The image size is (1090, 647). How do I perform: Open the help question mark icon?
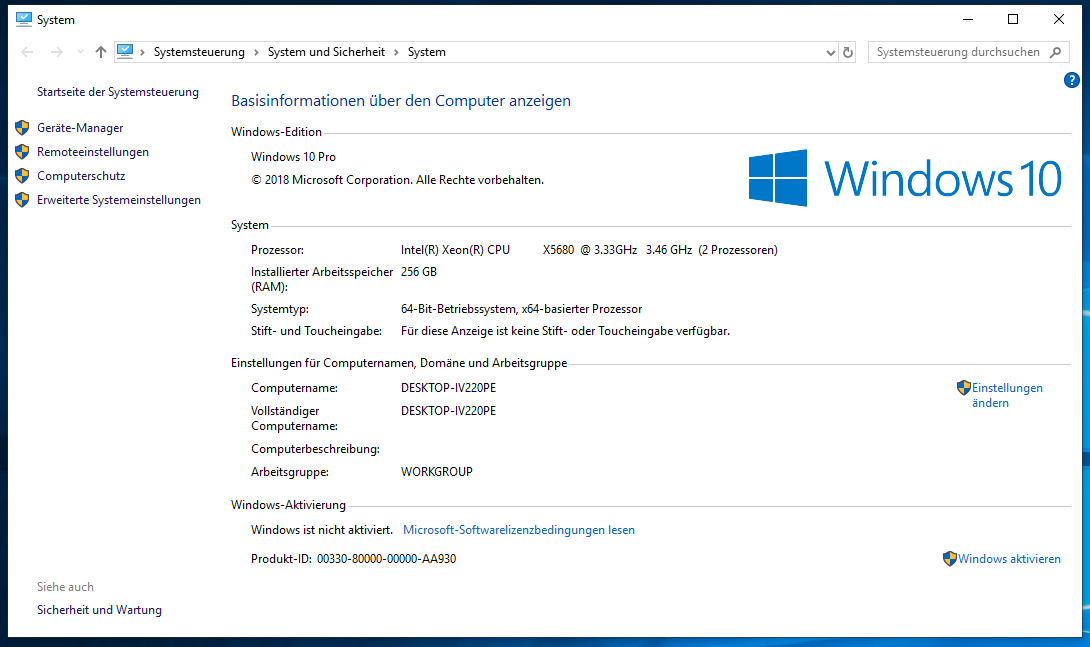(1071, 81)
